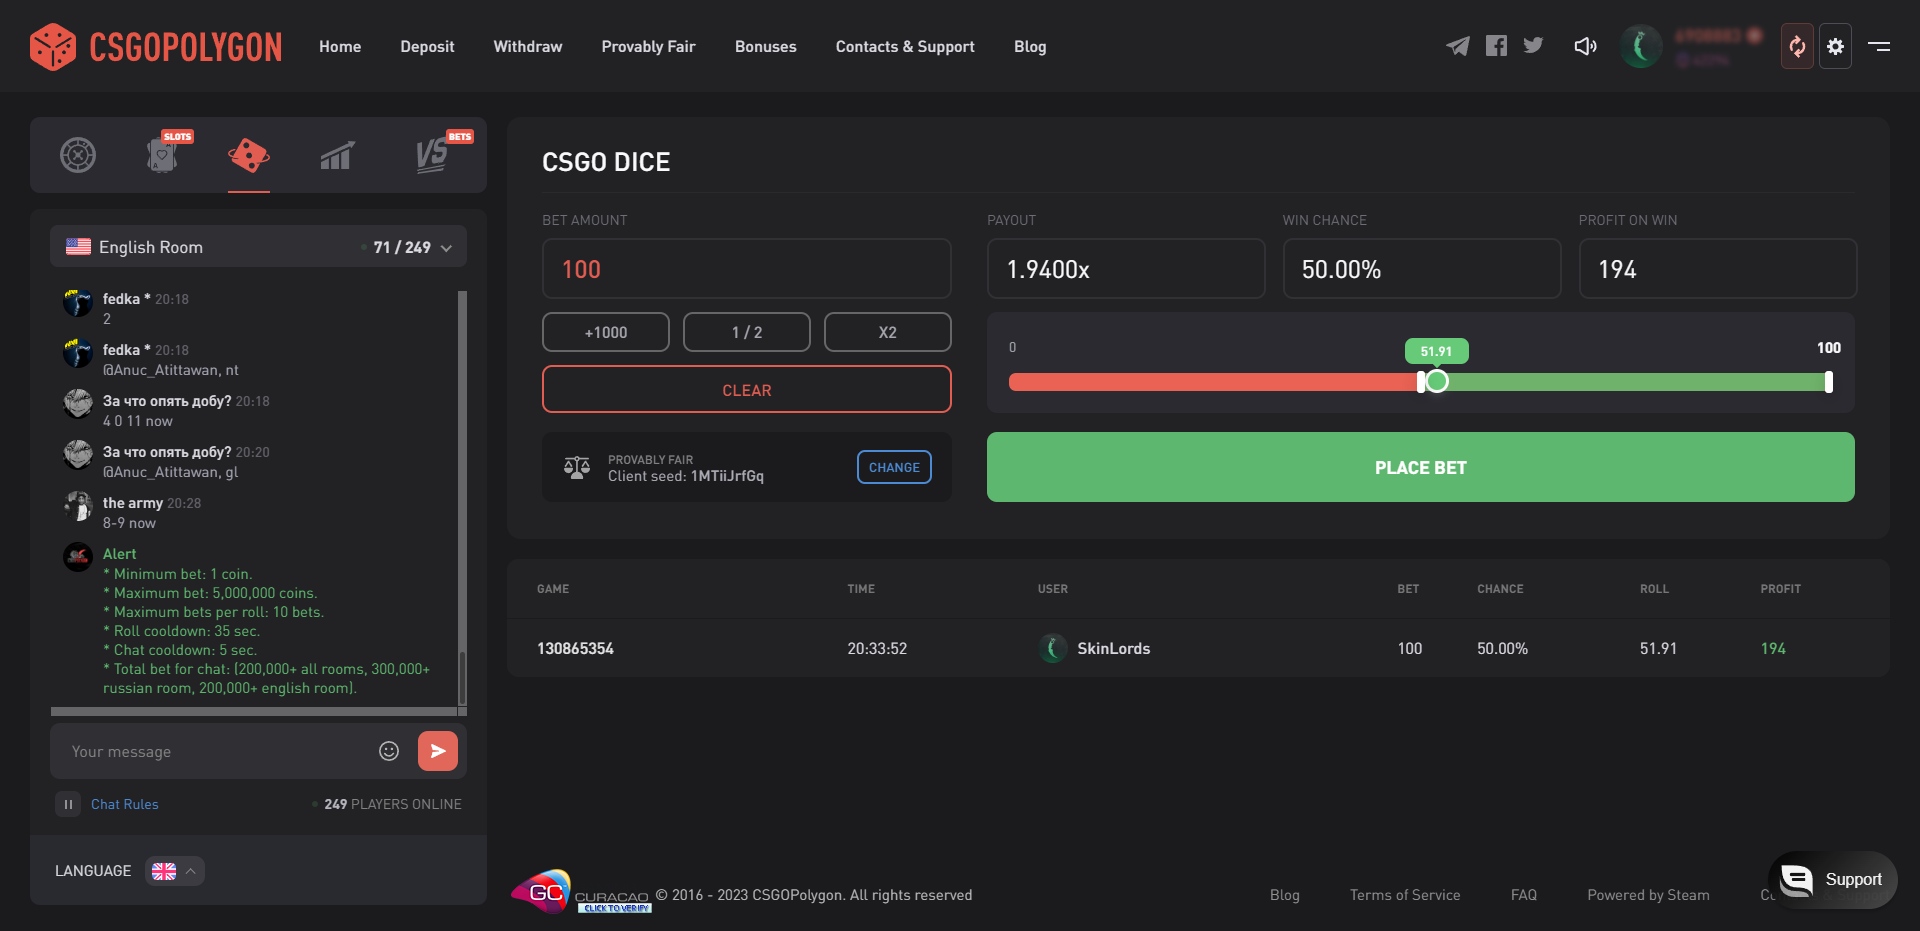This screenshot has width=1920, height=931.
Task: Click the CSGOPolygon logo
Action: [156, 46]
